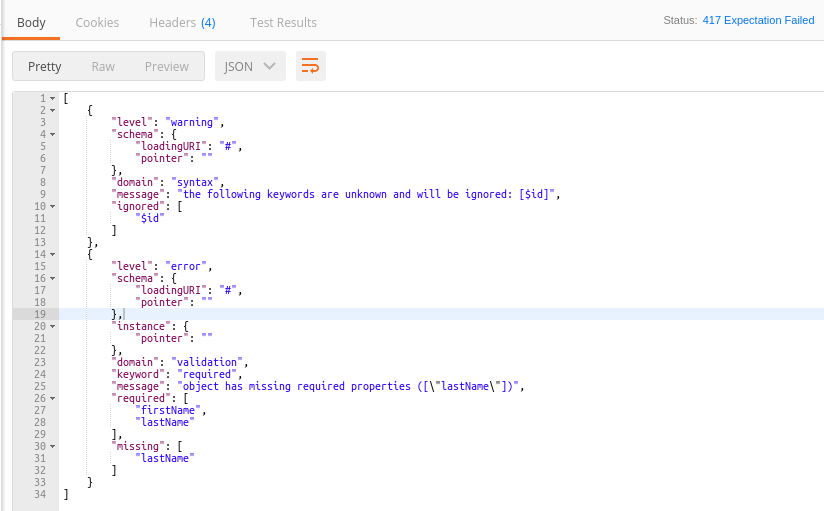Click the "loadingURI" key on line 5
This screenshot has height=511, width=824.
click(171, 146)
